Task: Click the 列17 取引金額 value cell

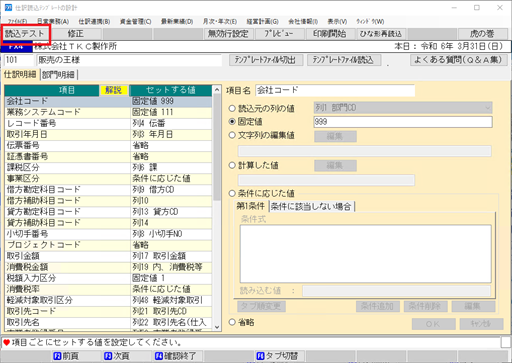Action: [171, 256]
